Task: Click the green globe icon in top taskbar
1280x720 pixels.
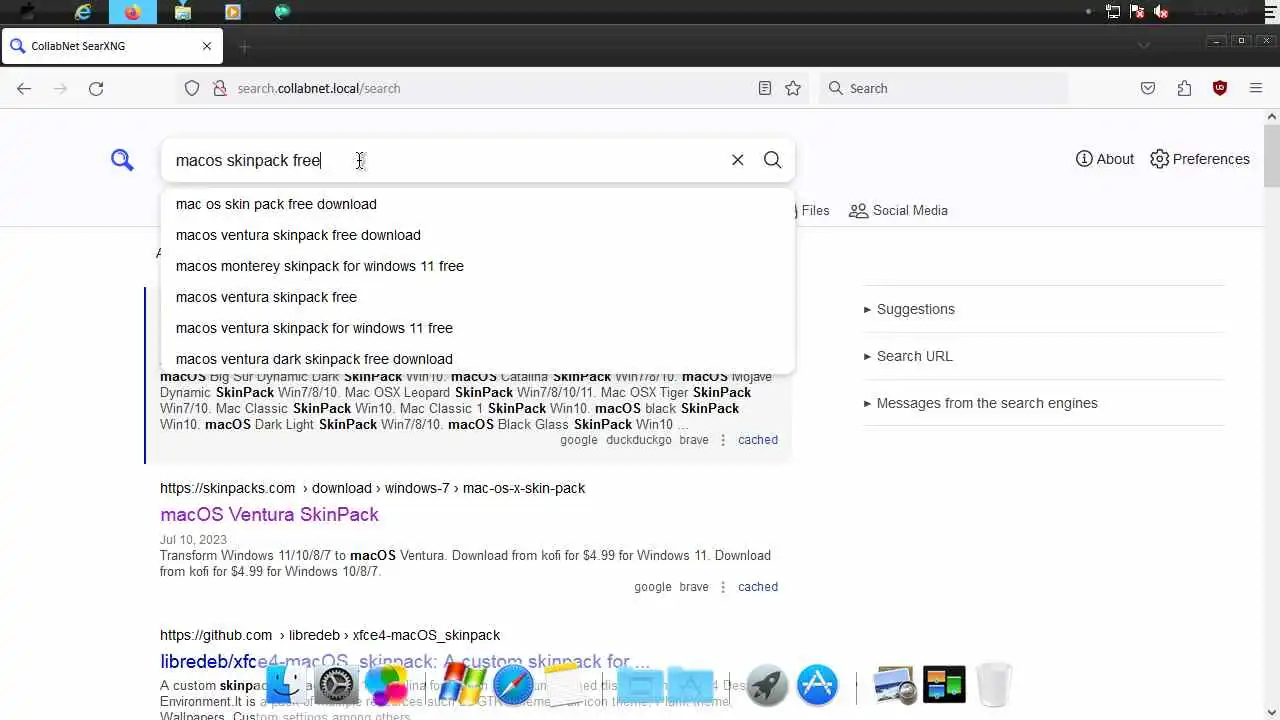Action: click(x=282, y=12)
